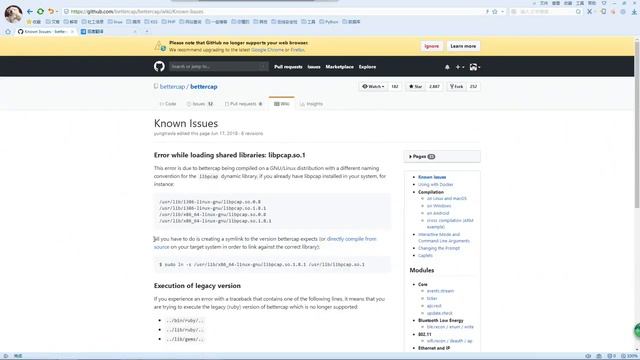The width and height of the screenshot is (640, 360).
Task: Open Caplets sidebar link
Action: pyautogui.click(x=425, y=256)
